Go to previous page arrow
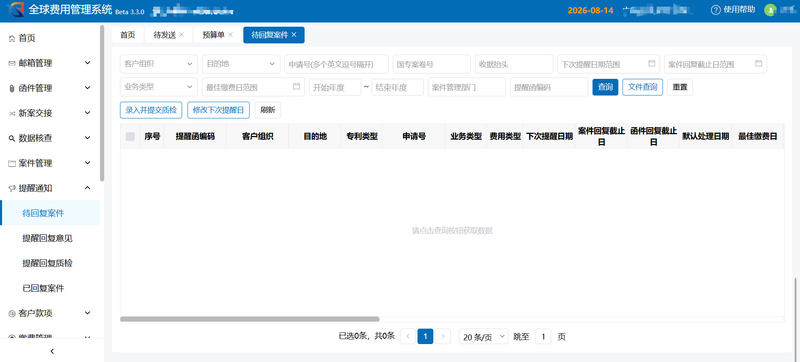Viewport: 800px width, 362px height. pos(407,337)
